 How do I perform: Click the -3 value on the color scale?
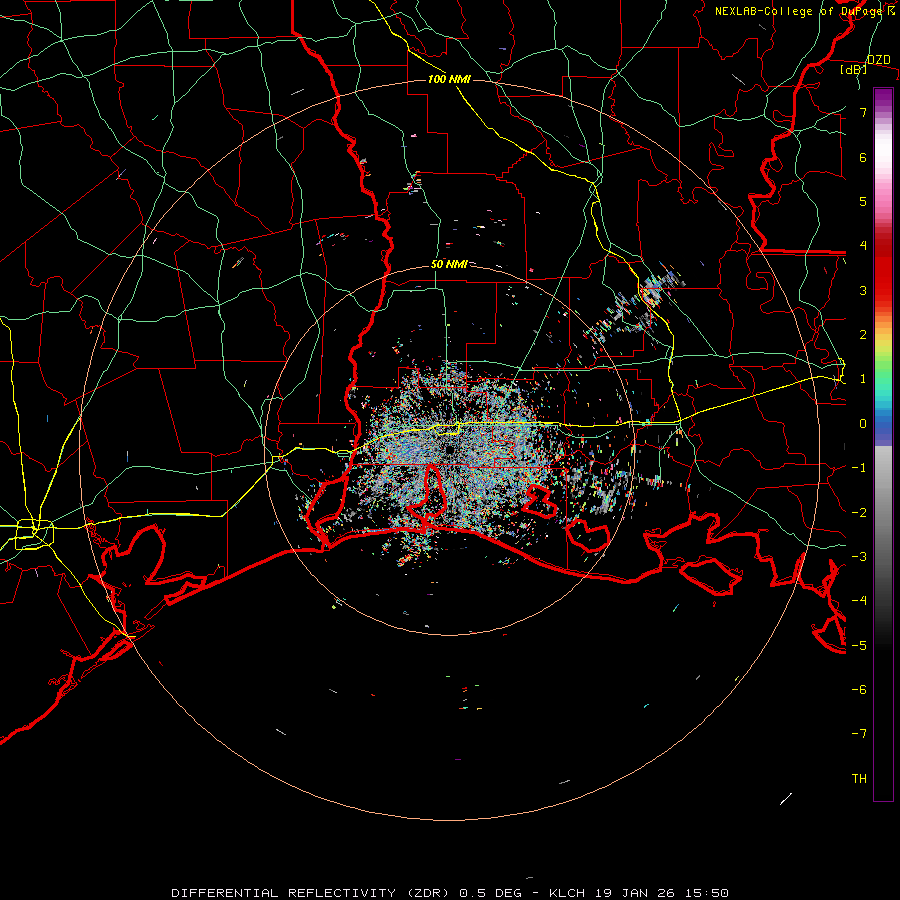click(x=859, y=557)
